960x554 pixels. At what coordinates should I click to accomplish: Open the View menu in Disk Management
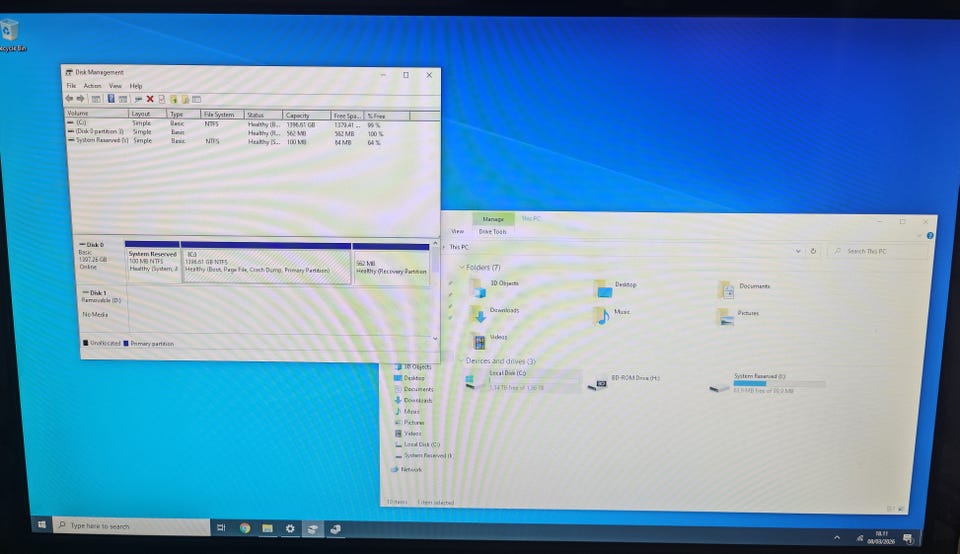click(x=115, y=86)
